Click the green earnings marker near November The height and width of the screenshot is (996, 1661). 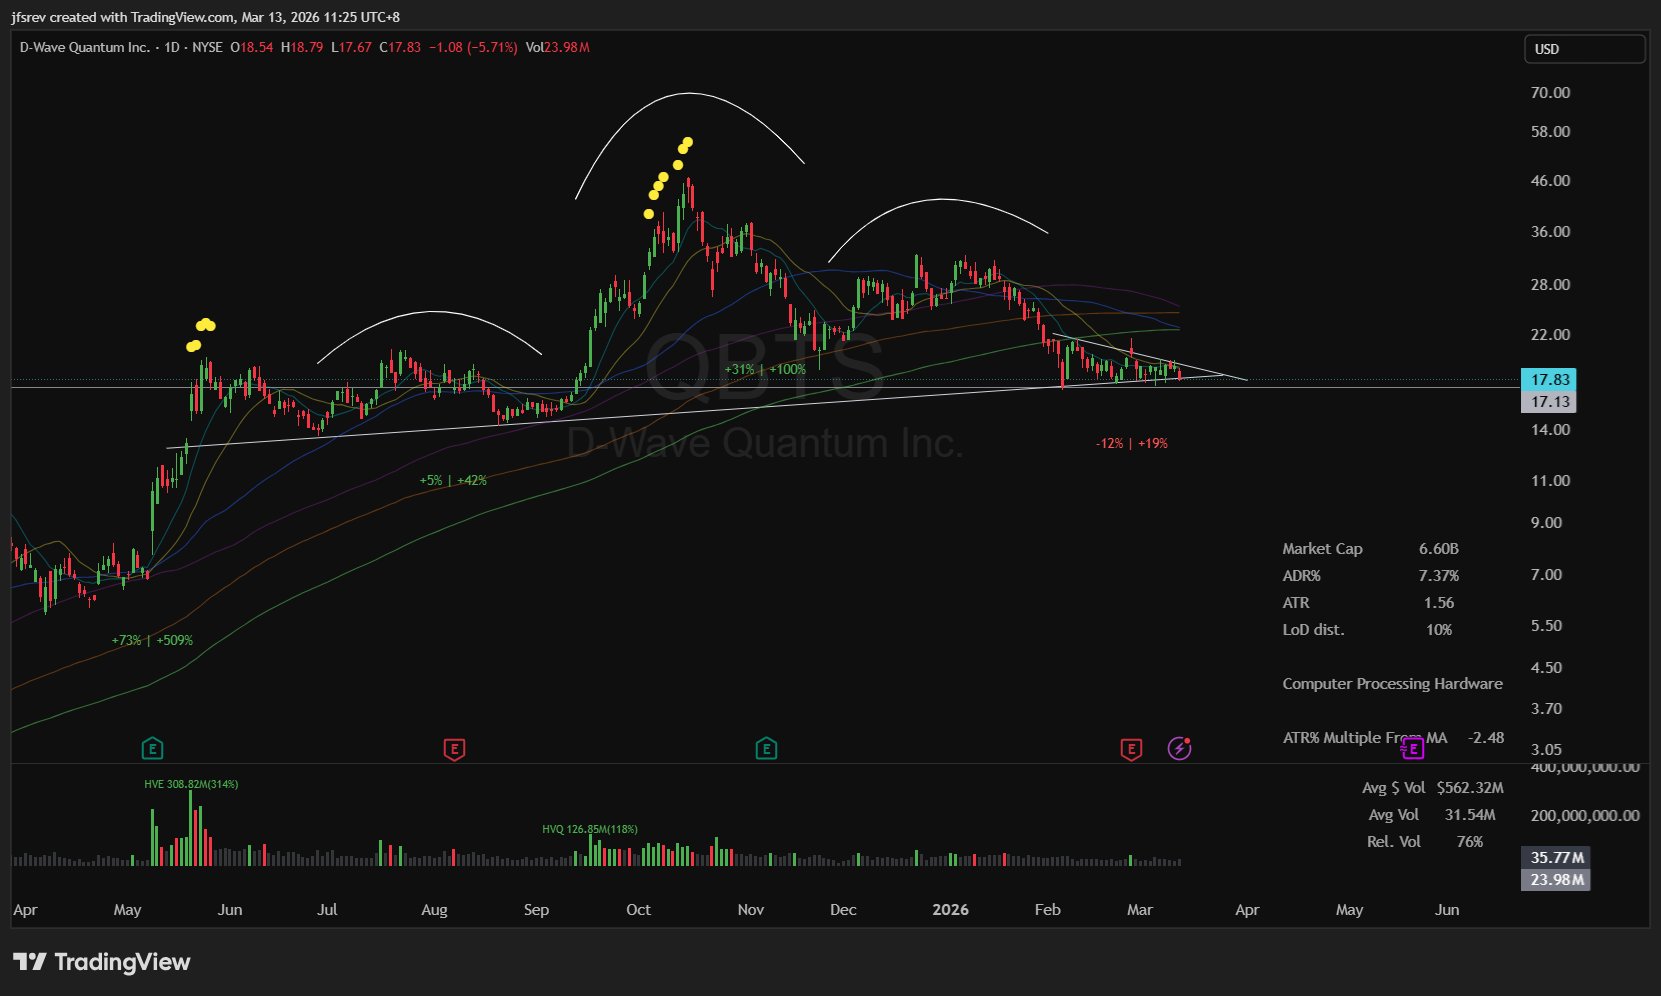tap(766, 748)
